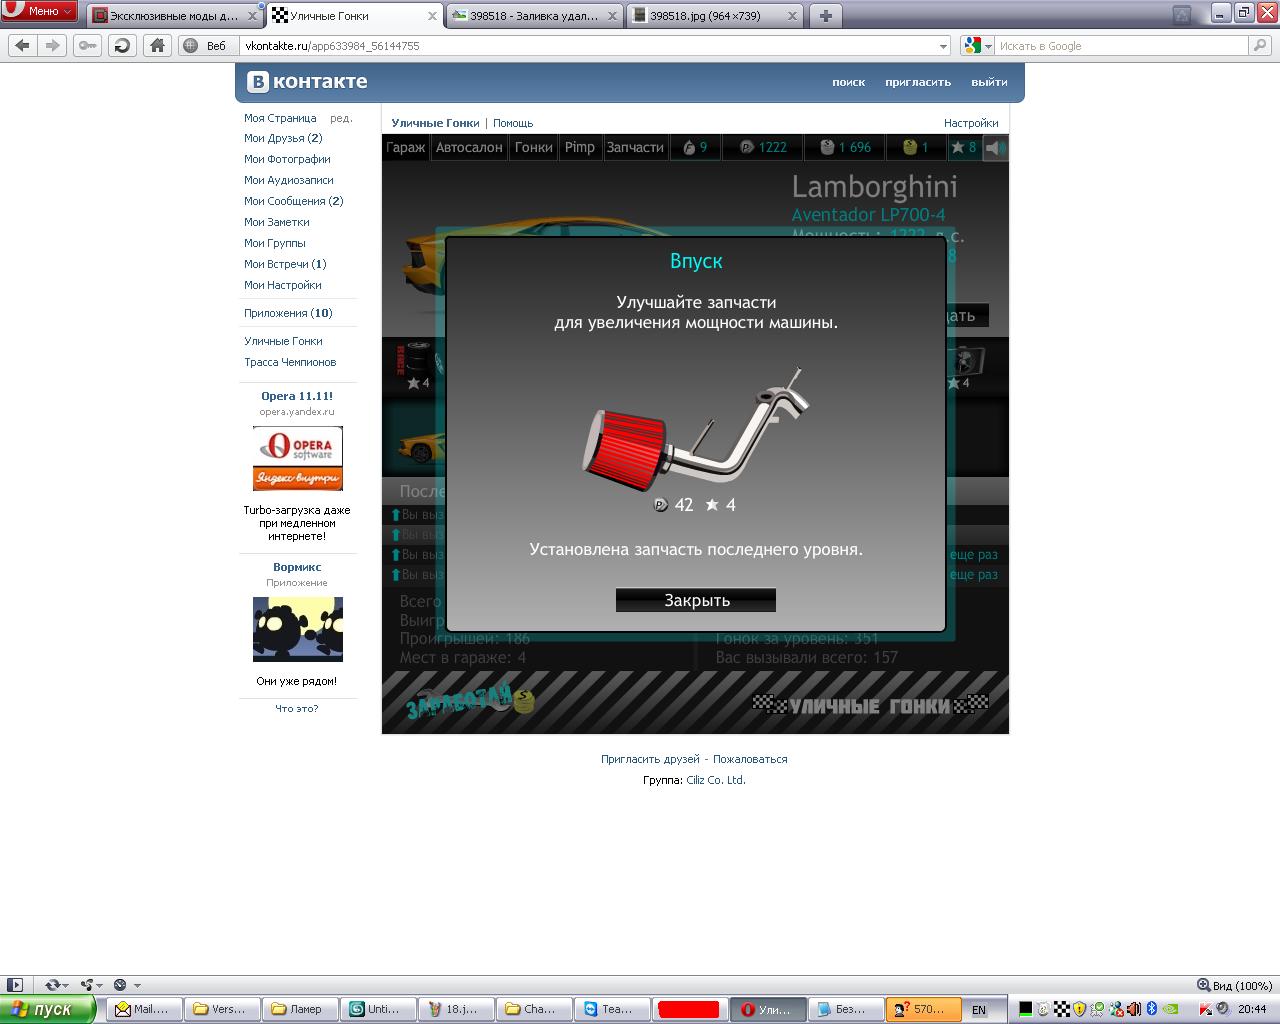The width and height of the screenshot is (1280, 1024).
Task: Go back to the previous page
Action: click(23, 45)
